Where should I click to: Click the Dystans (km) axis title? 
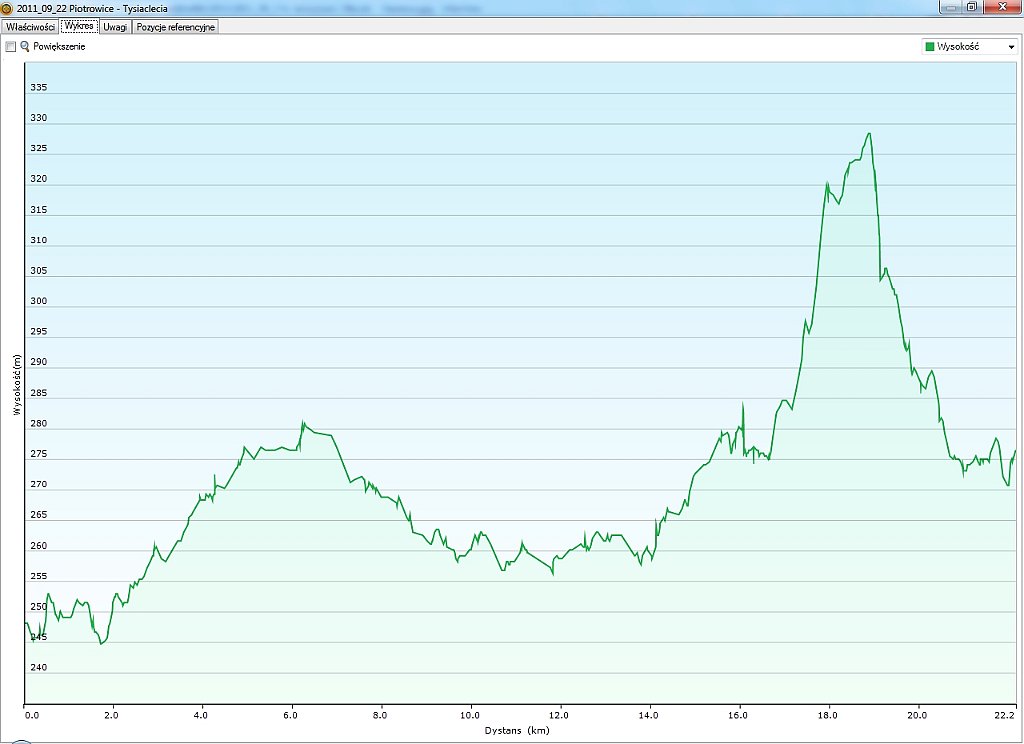point(518,731)
